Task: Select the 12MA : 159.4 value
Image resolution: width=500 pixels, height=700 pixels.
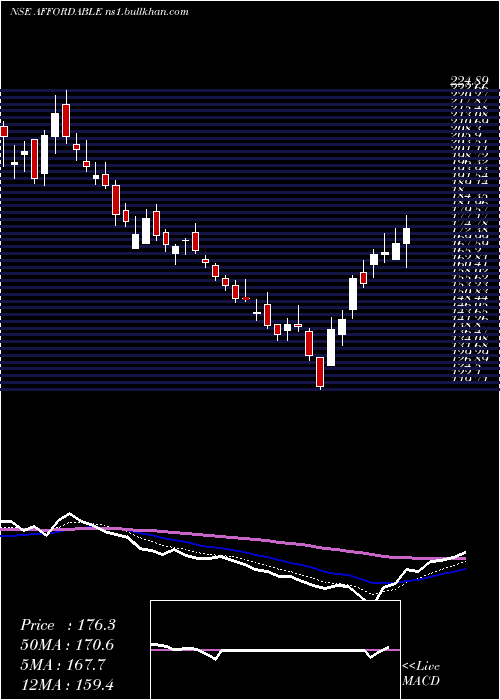Action: click(x=69, y=684)
